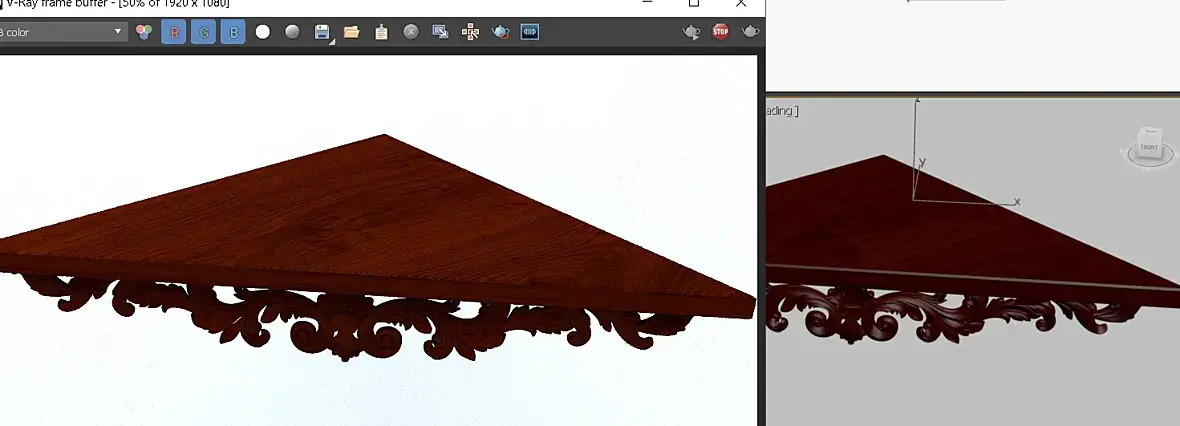Load image with the folder icon
The width and height of the screenshot is (1180, 426).
(x=351, y=32)
